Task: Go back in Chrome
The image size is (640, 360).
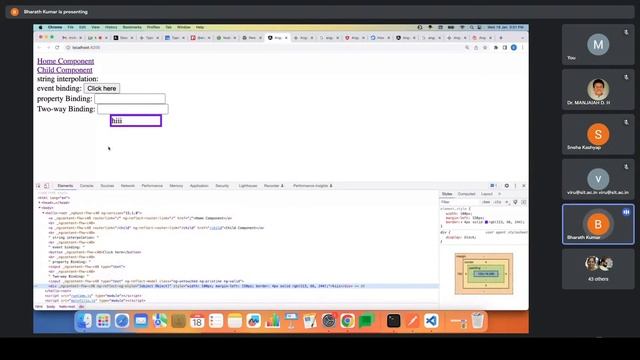Action: coord(39,48)
